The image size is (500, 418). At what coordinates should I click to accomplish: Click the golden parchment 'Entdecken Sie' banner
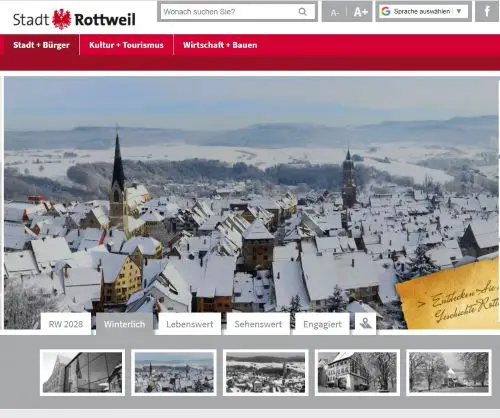point(448,294)
